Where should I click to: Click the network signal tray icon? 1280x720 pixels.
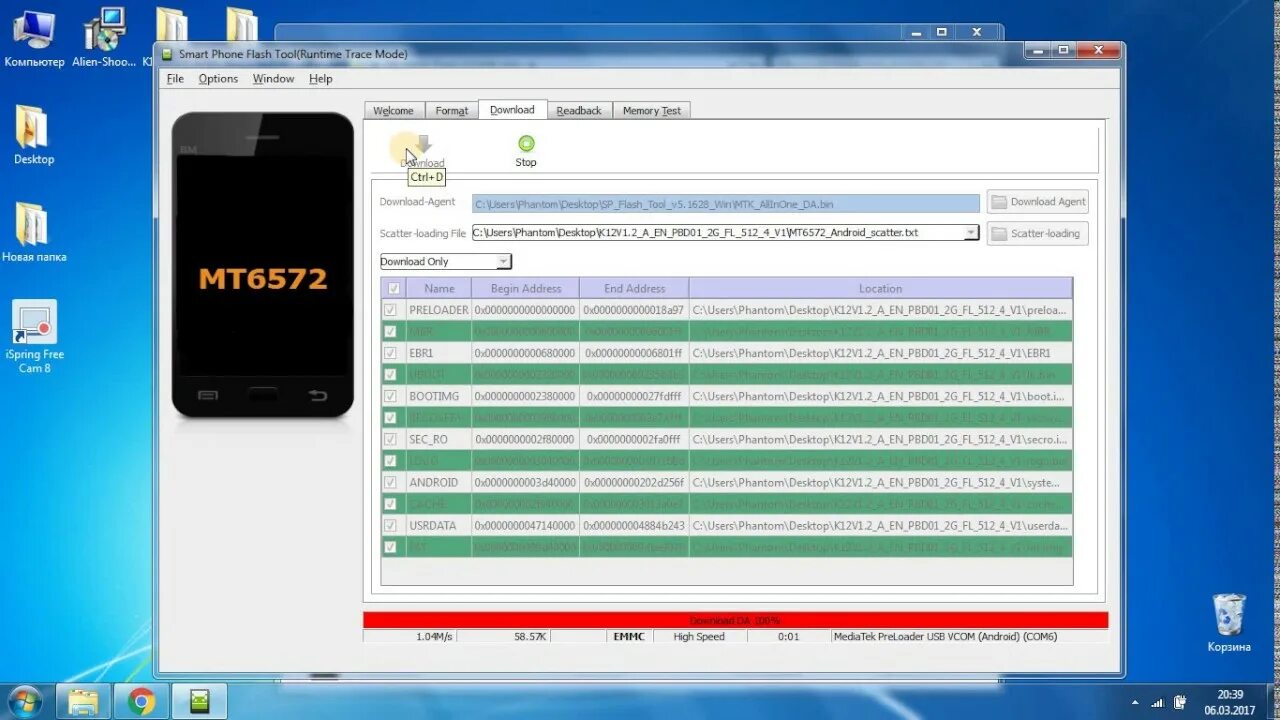coord(1158,703)
